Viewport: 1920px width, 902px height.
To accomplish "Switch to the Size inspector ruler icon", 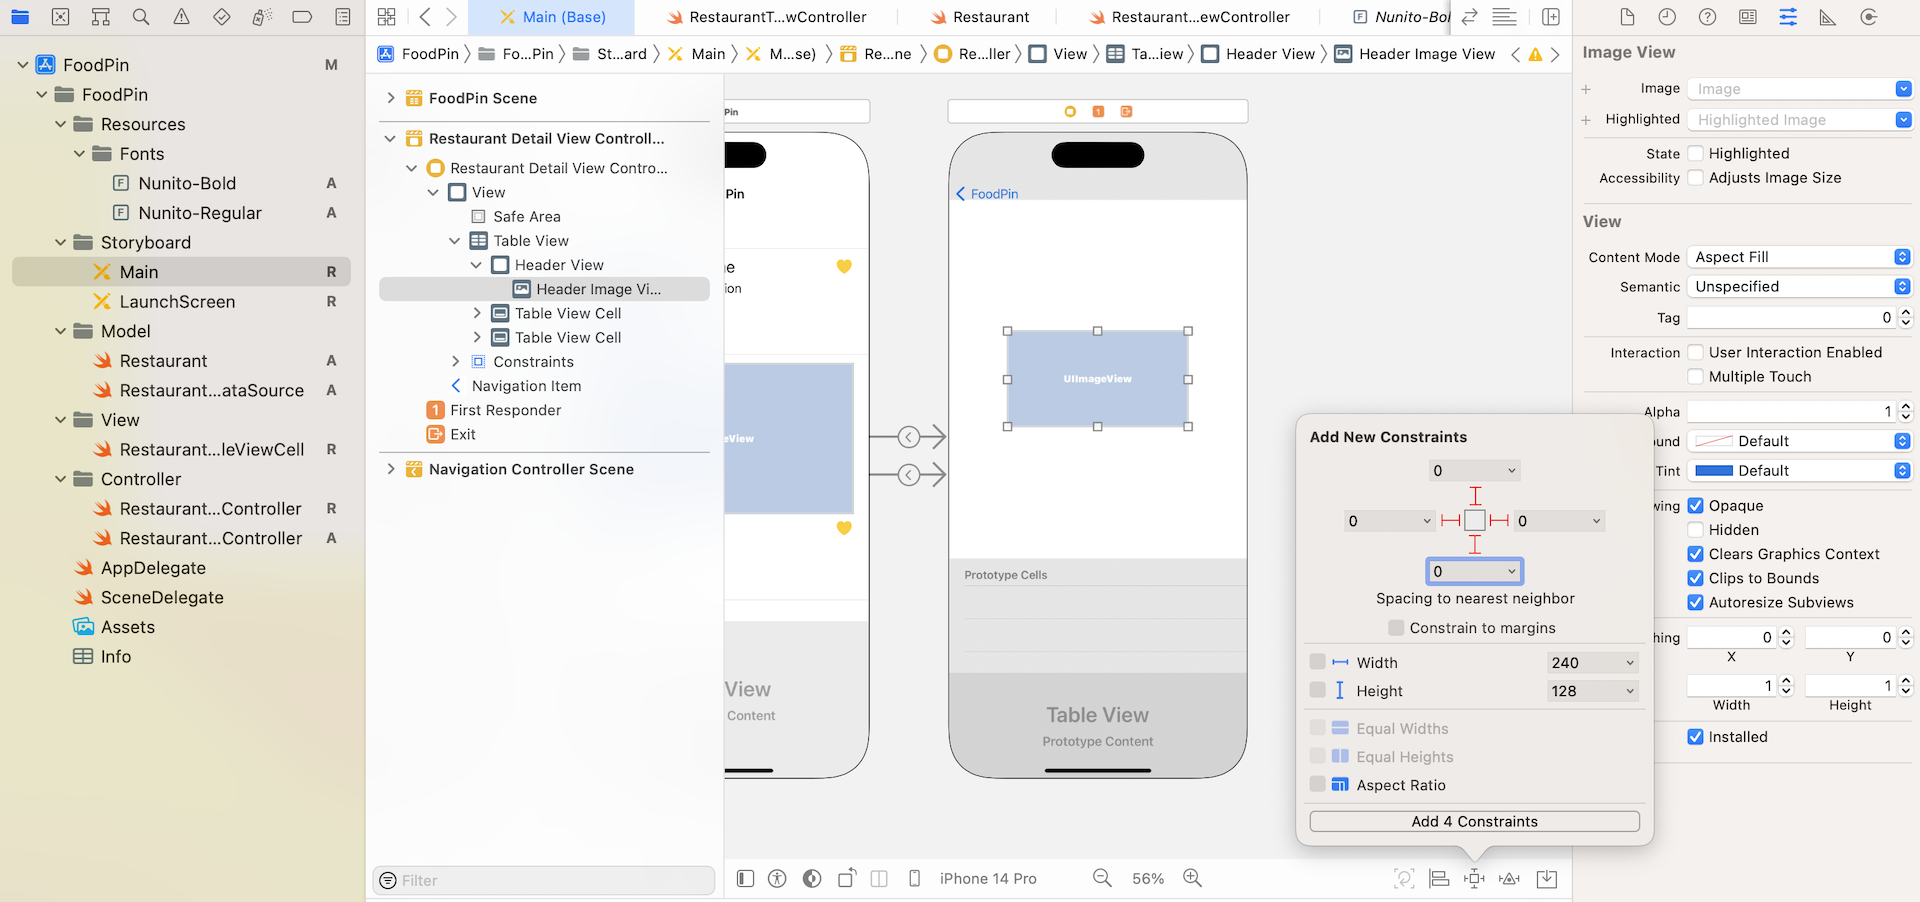I will pos(1827,17).
